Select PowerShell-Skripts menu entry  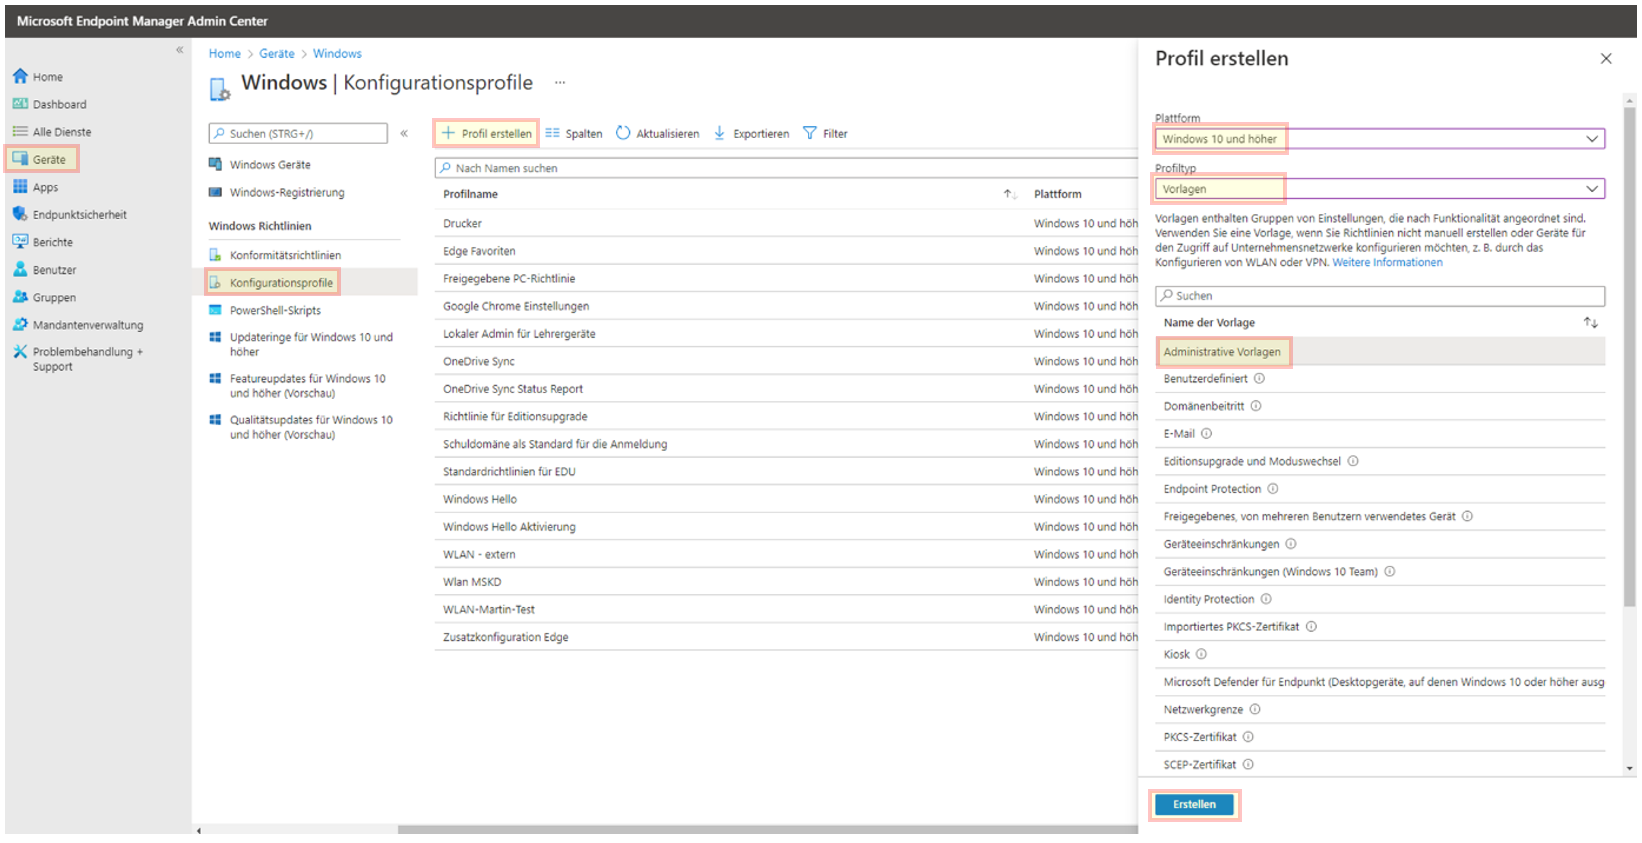[275, 311]
